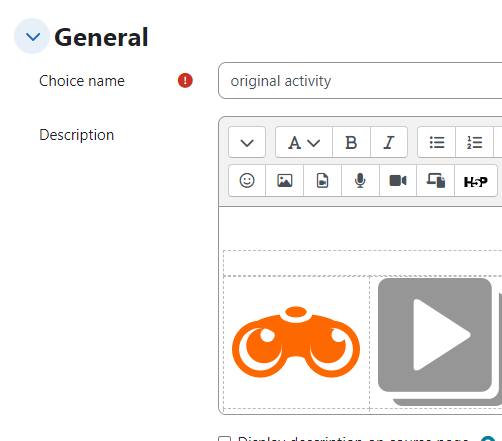Image resolution: width=502 pixels, height=441 pixels.
Task: Insert an unordered bullet list
Action: click(x=437, y=142)
